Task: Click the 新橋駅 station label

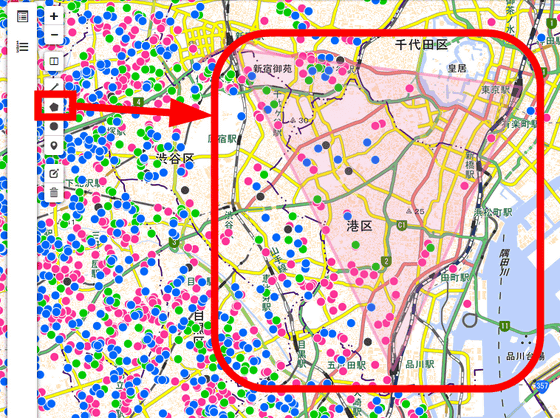Action: click(x=470, y=165)
